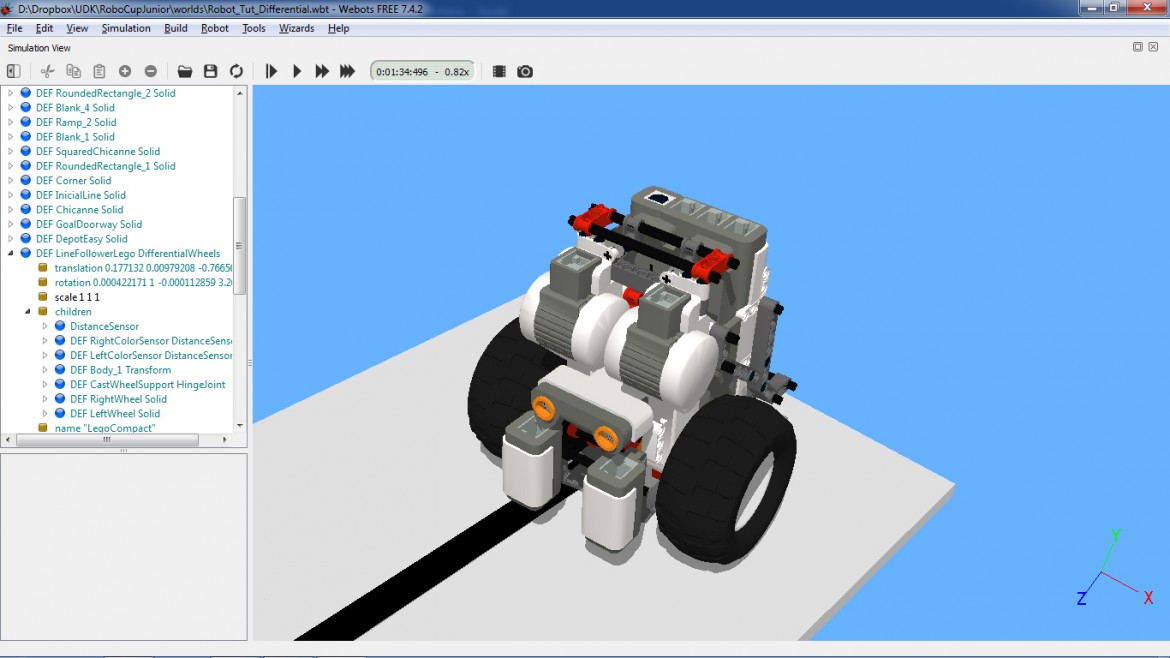Click scene tree vertical scrollbar thumb
Screen dimensions: 1170x658
(x=240, y=245)
